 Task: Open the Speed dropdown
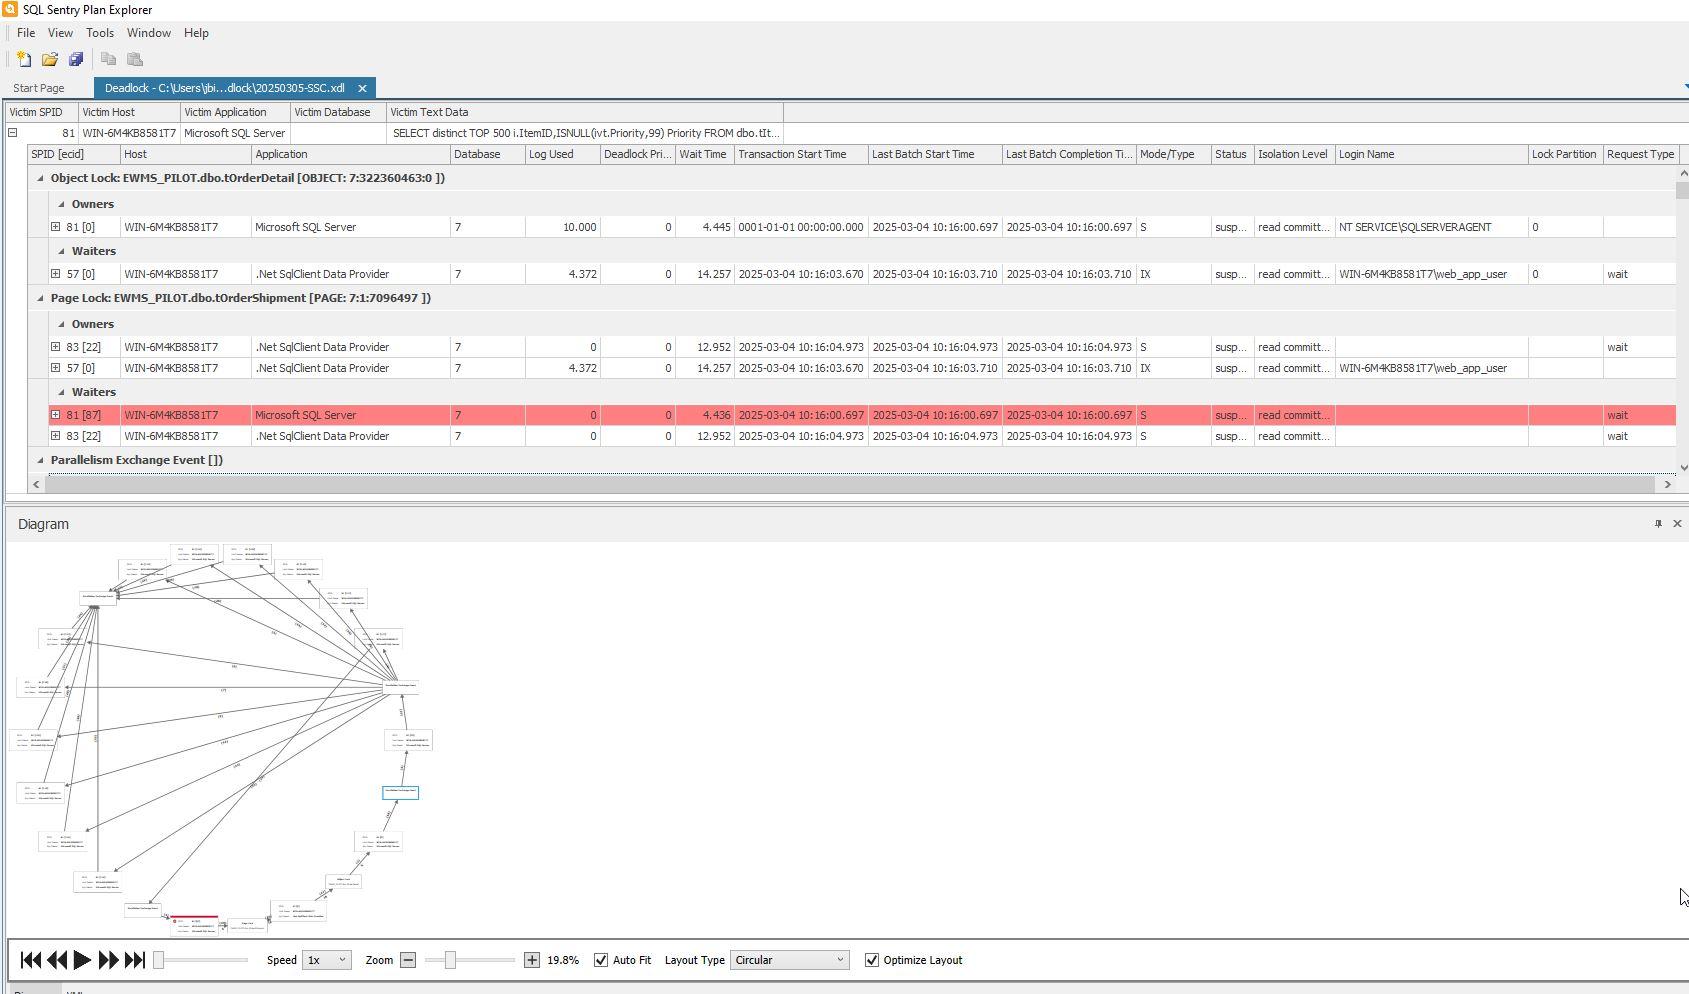point(326,960)
